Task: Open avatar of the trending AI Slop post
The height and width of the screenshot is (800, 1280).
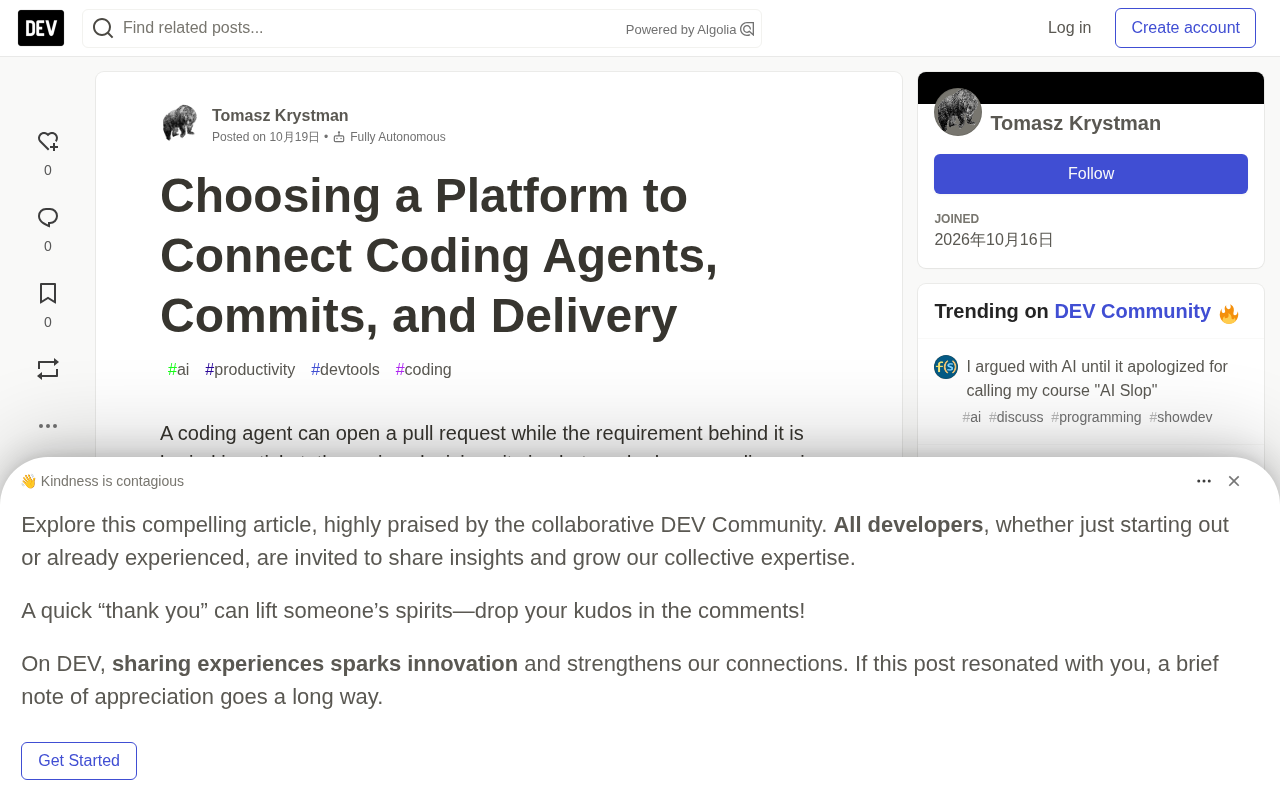Action: pos(946,367)
